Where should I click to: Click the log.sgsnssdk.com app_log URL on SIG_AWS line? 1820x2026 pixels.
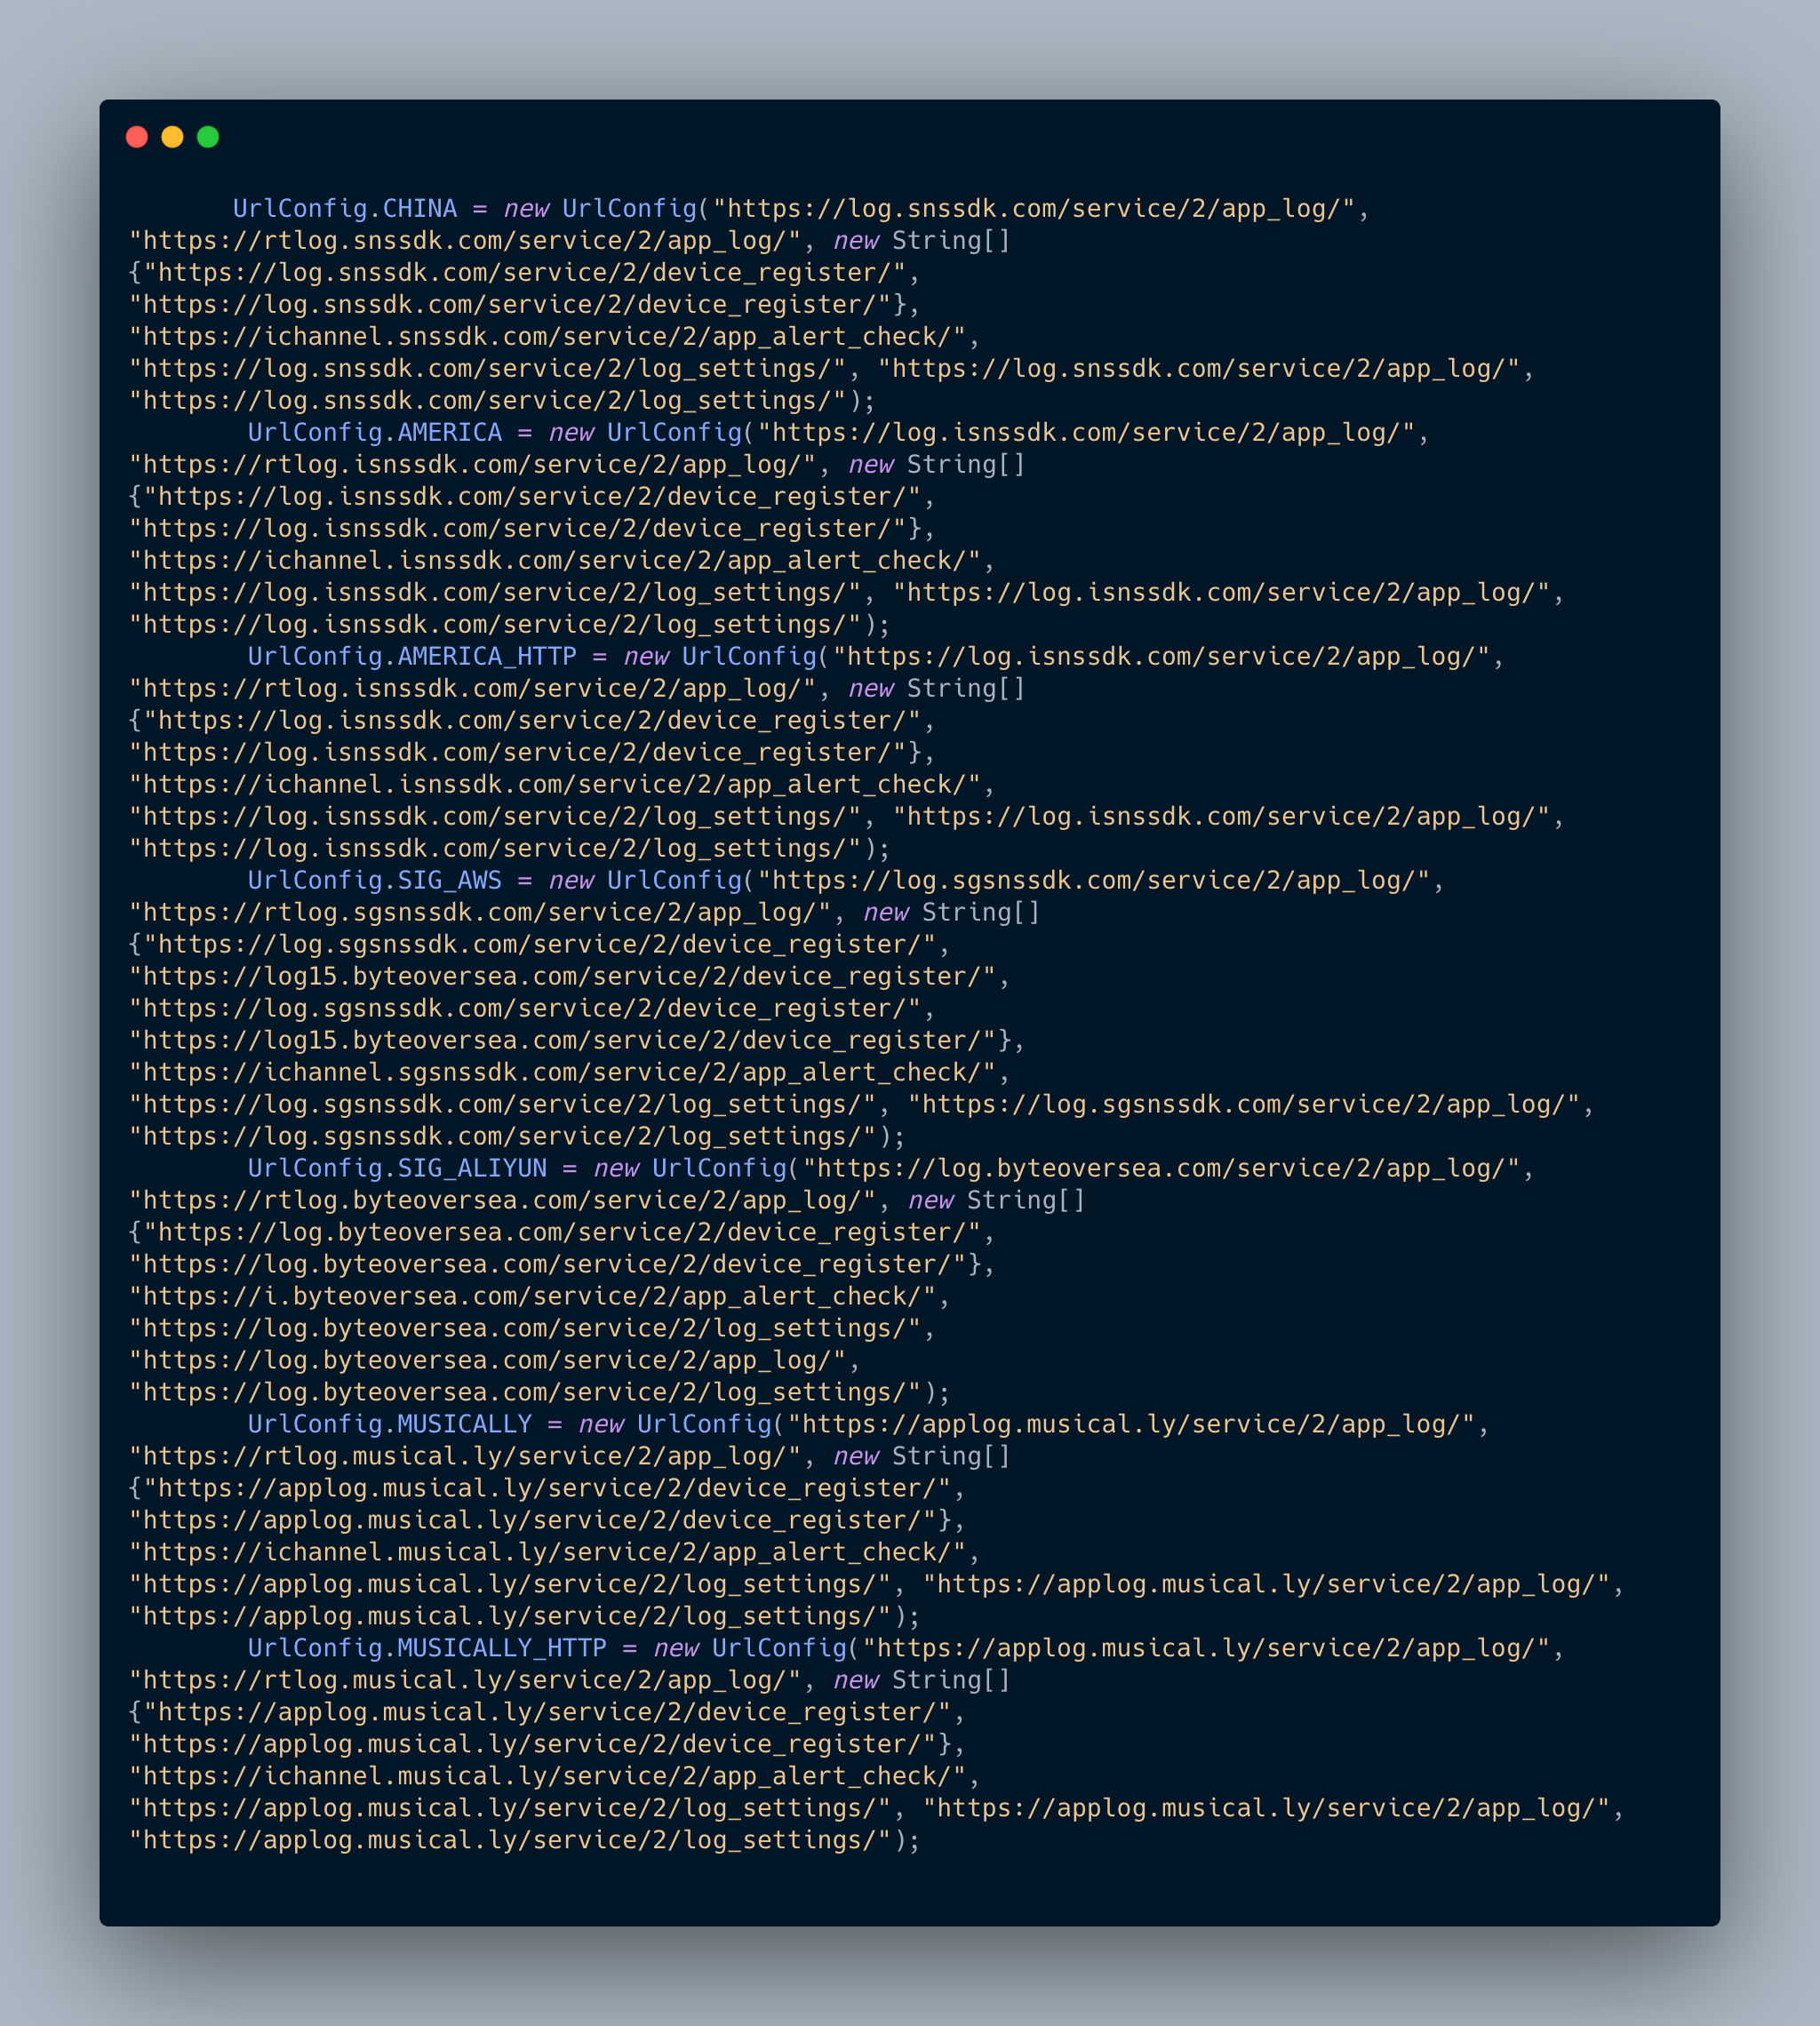tap(1093, 881)
